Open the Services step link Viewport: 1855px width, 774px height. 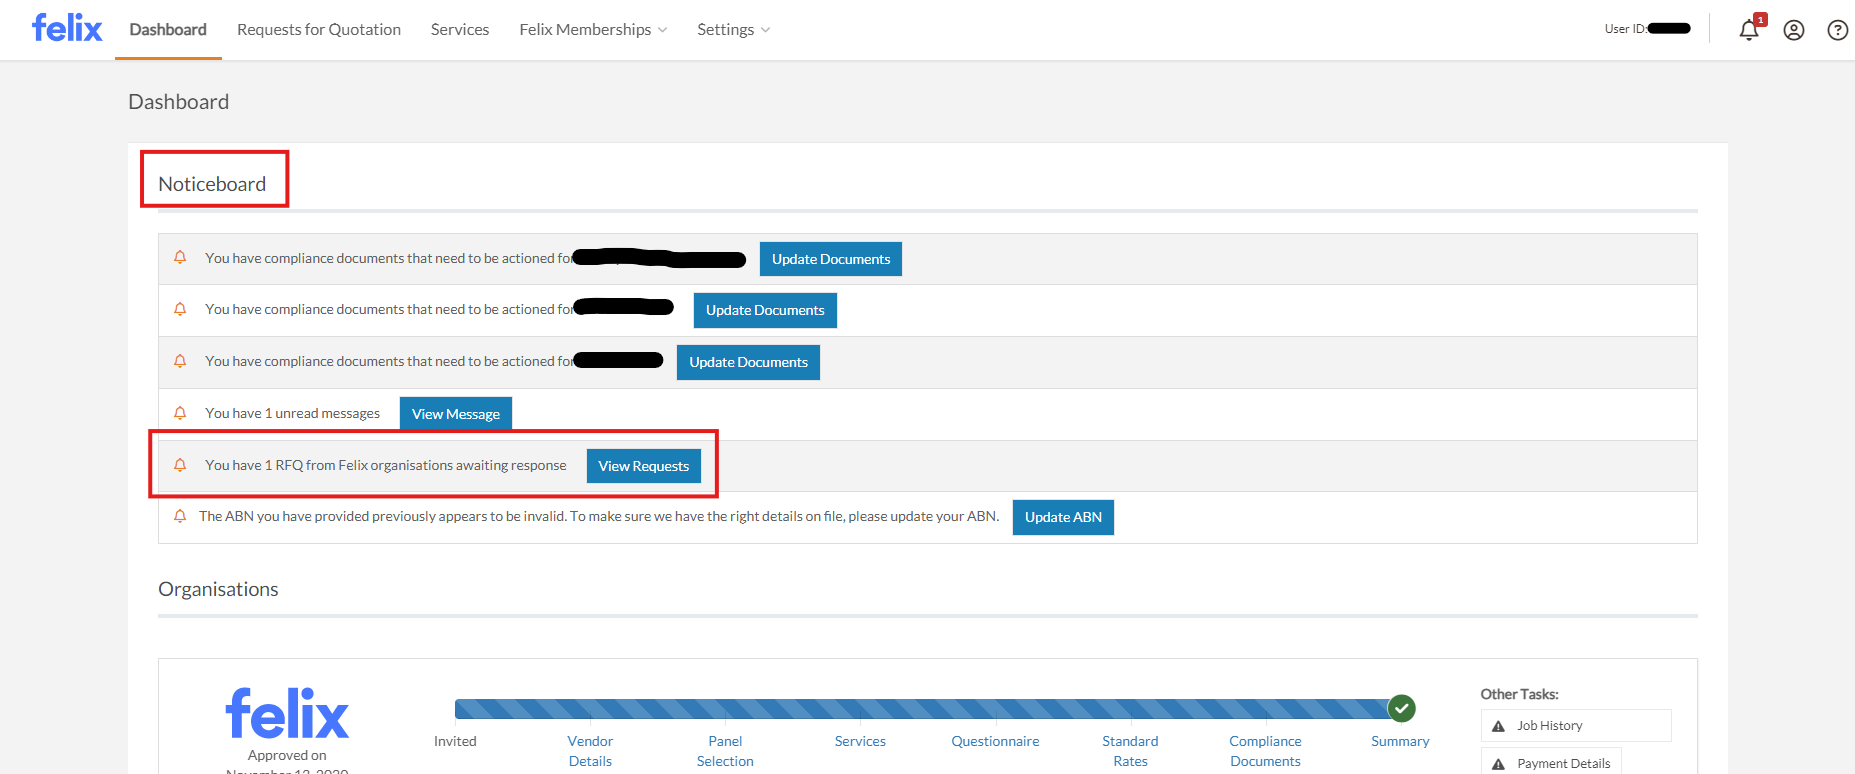pos(860,741)
